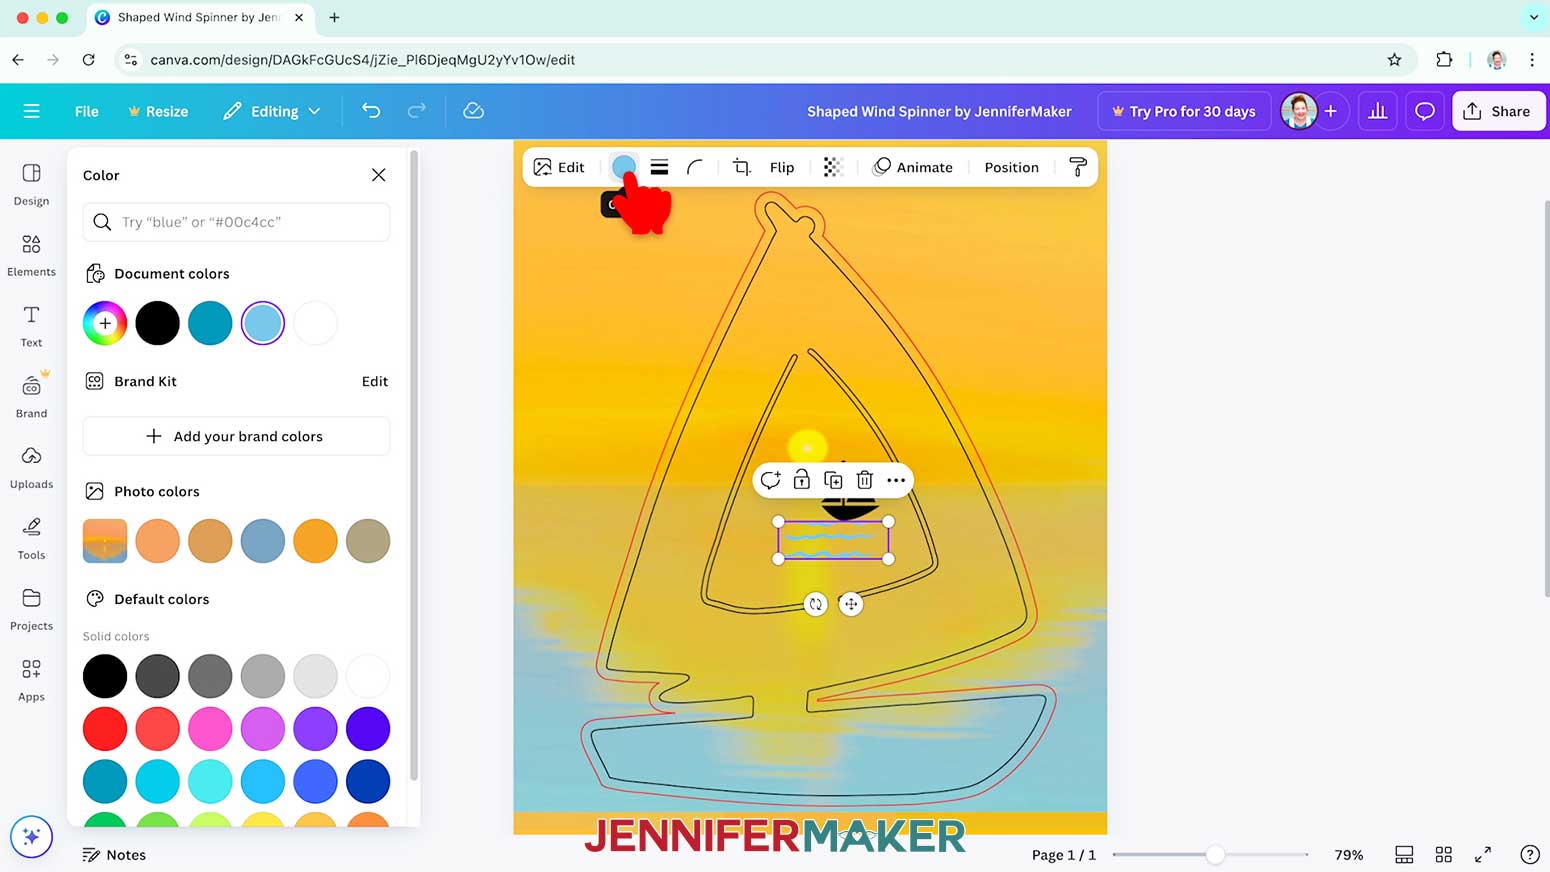This screenshot has height=872, width=1550.
Task: Open the insights bar chart icon
Action: [x=1378, y=111]
